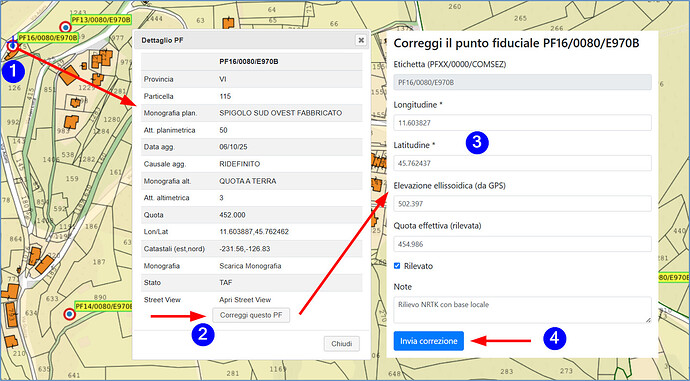The height and width of the screenshot is (381, 690).
Task: Click the 'Etichetta (PFXX/0000/COMSEZ)' field label
Action: click(450, 64)
